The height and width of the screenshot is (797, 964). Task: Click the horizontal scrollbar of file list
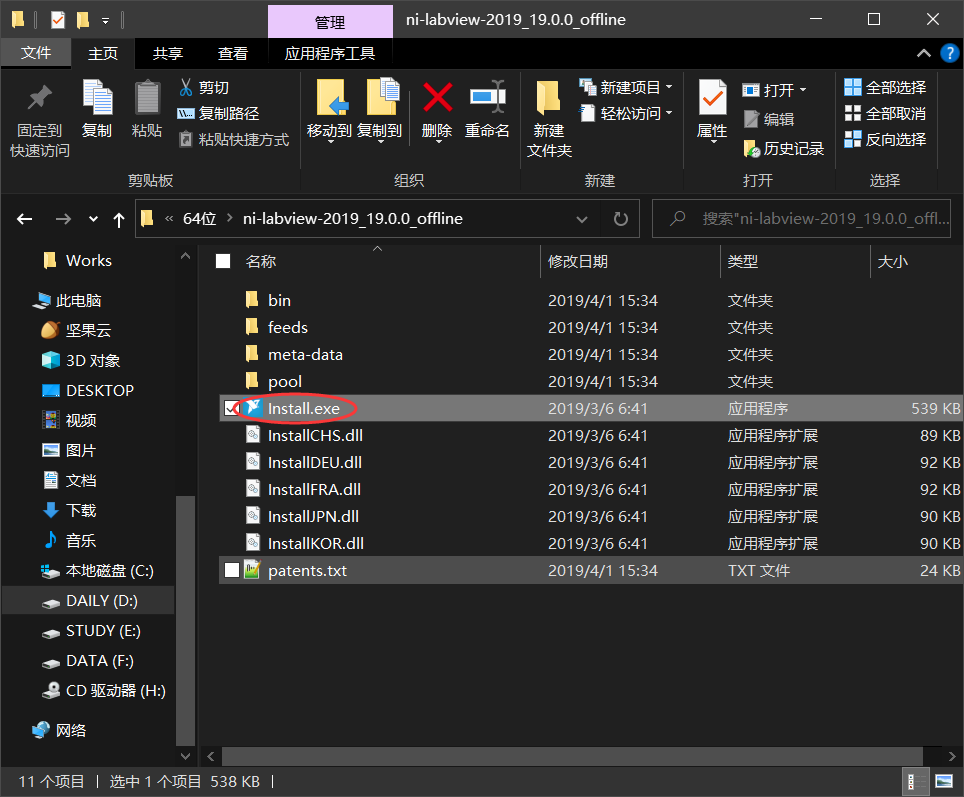click(572, 756)
